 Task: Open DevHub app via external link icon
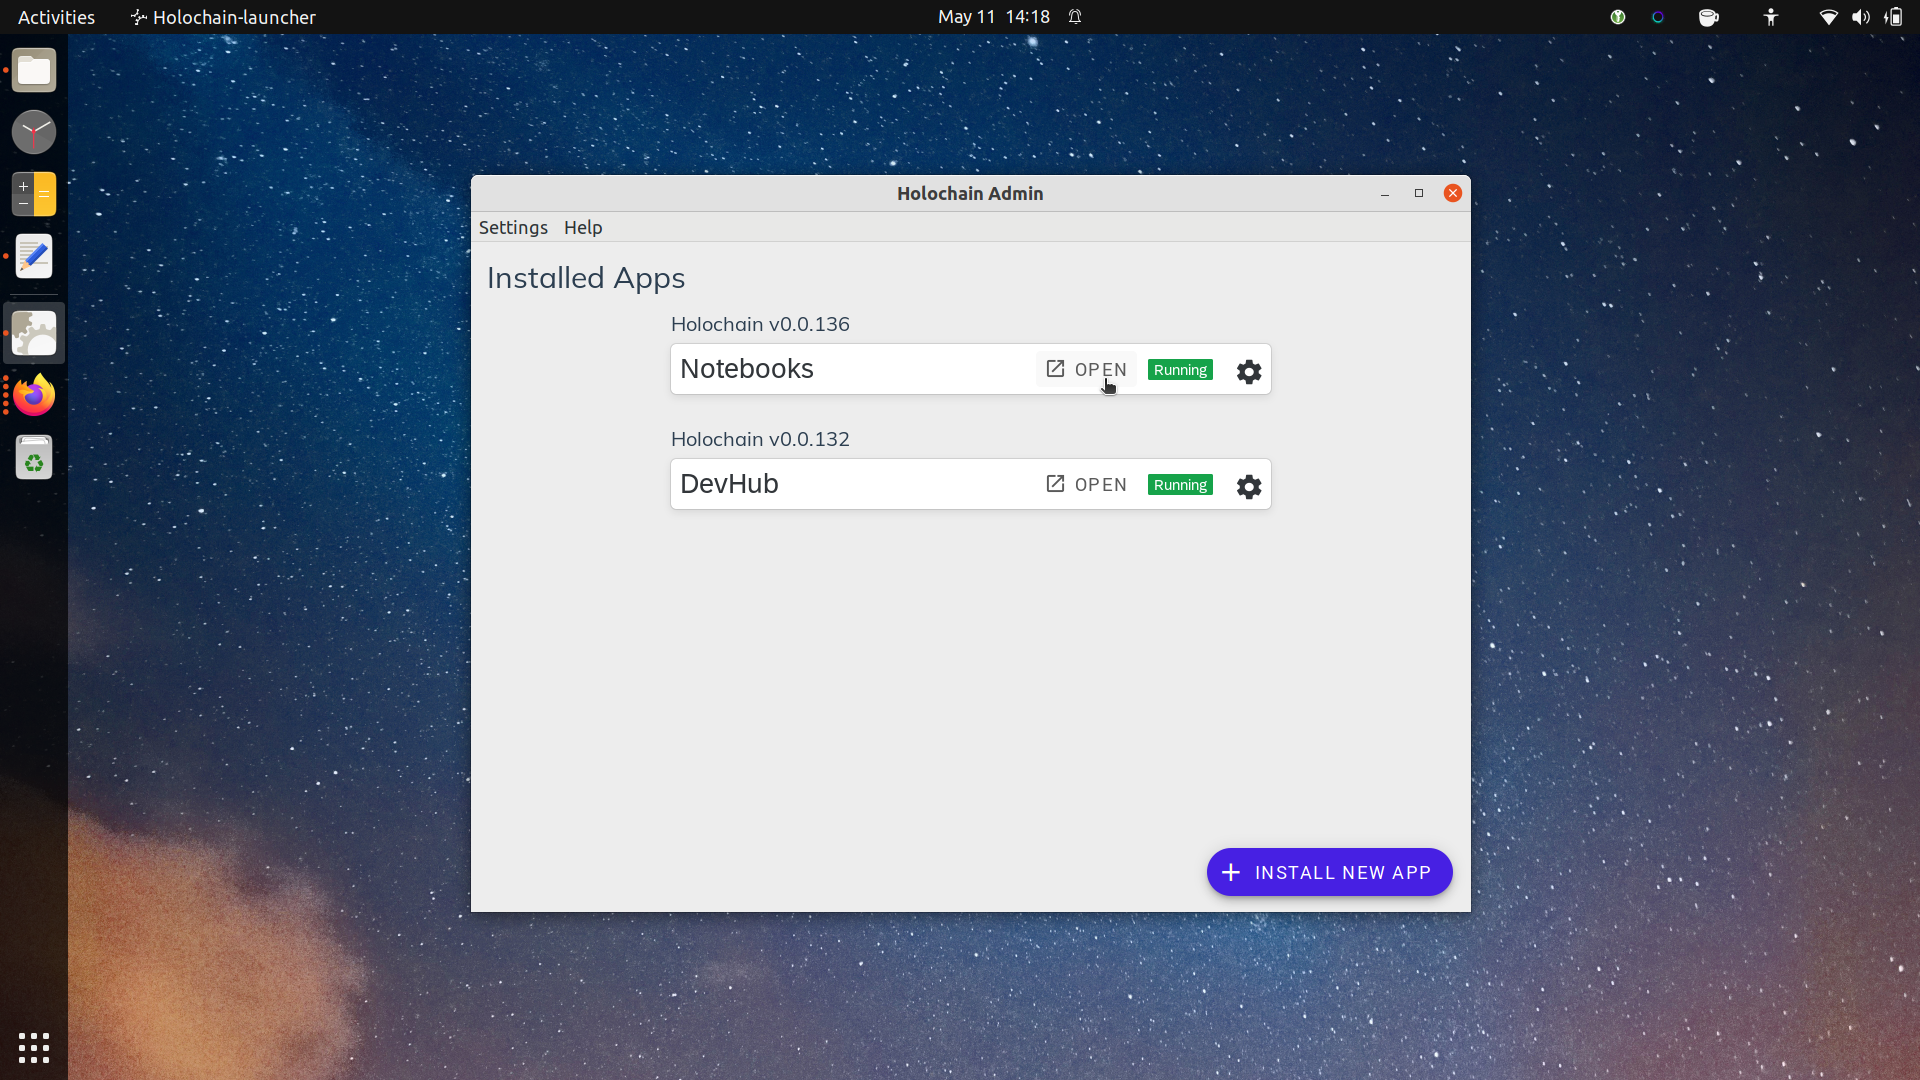click(1055, 484)
